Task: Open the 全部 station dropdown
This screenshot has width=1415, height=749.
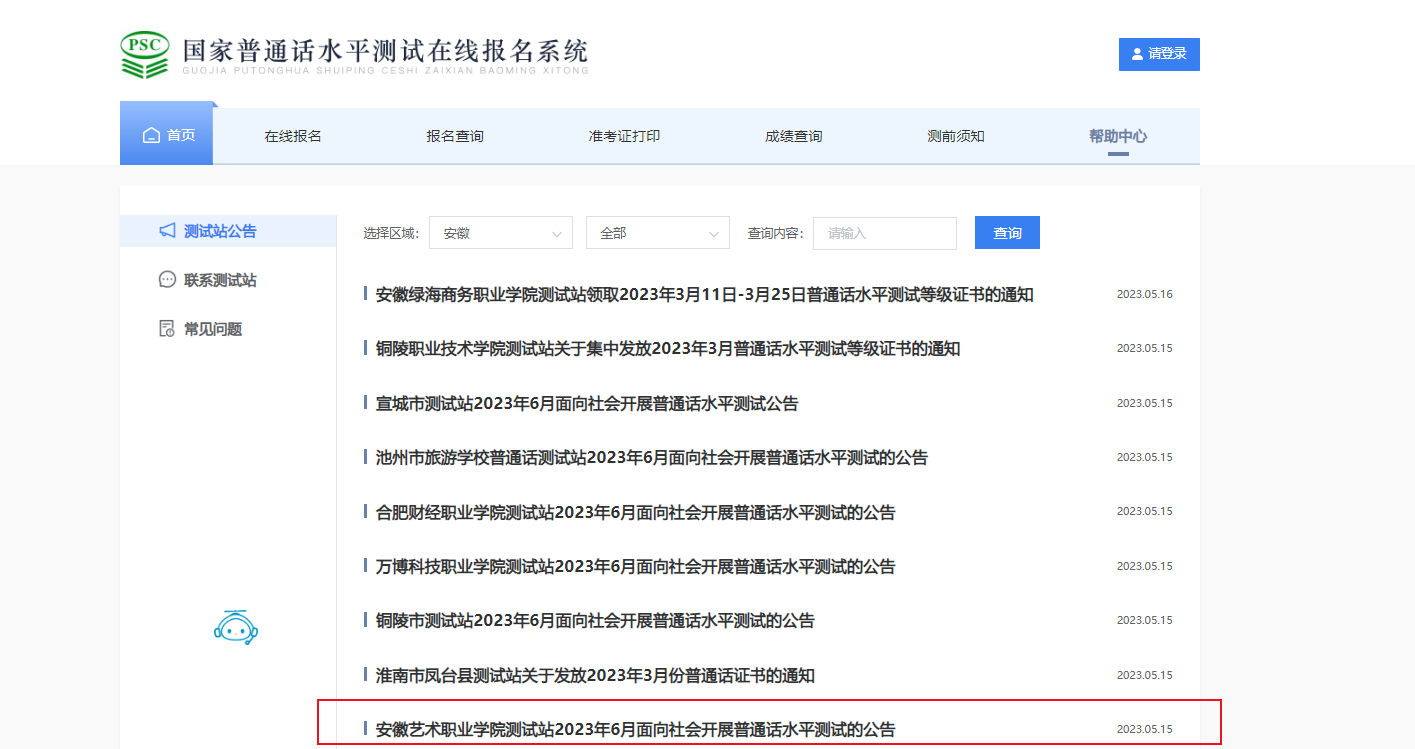Action: click(x=657, y=233)
